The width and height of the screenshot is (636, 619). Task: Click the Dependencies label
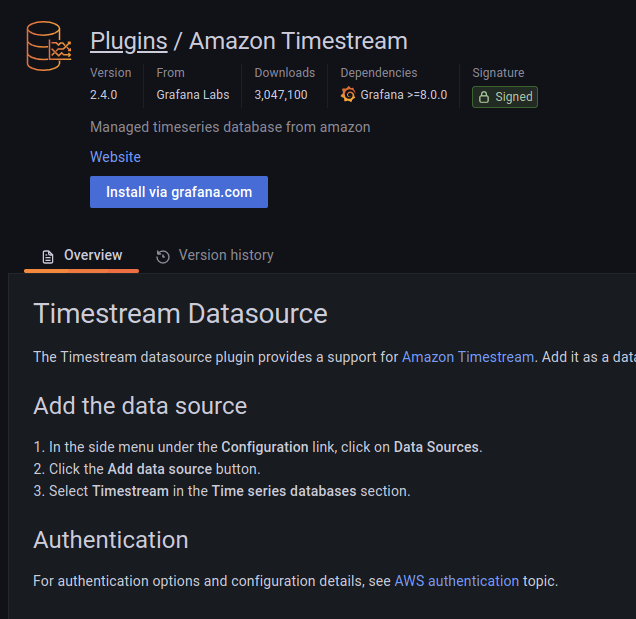[378, 73]
